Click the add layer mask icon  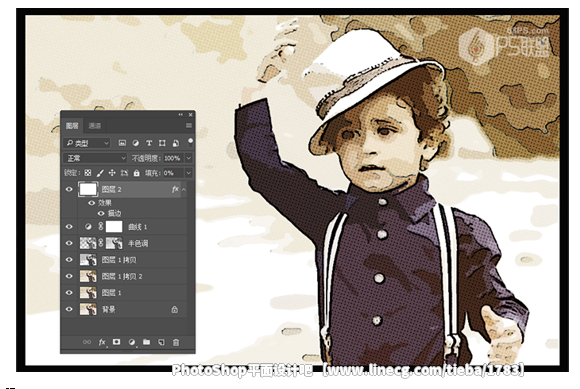point(117,342)
